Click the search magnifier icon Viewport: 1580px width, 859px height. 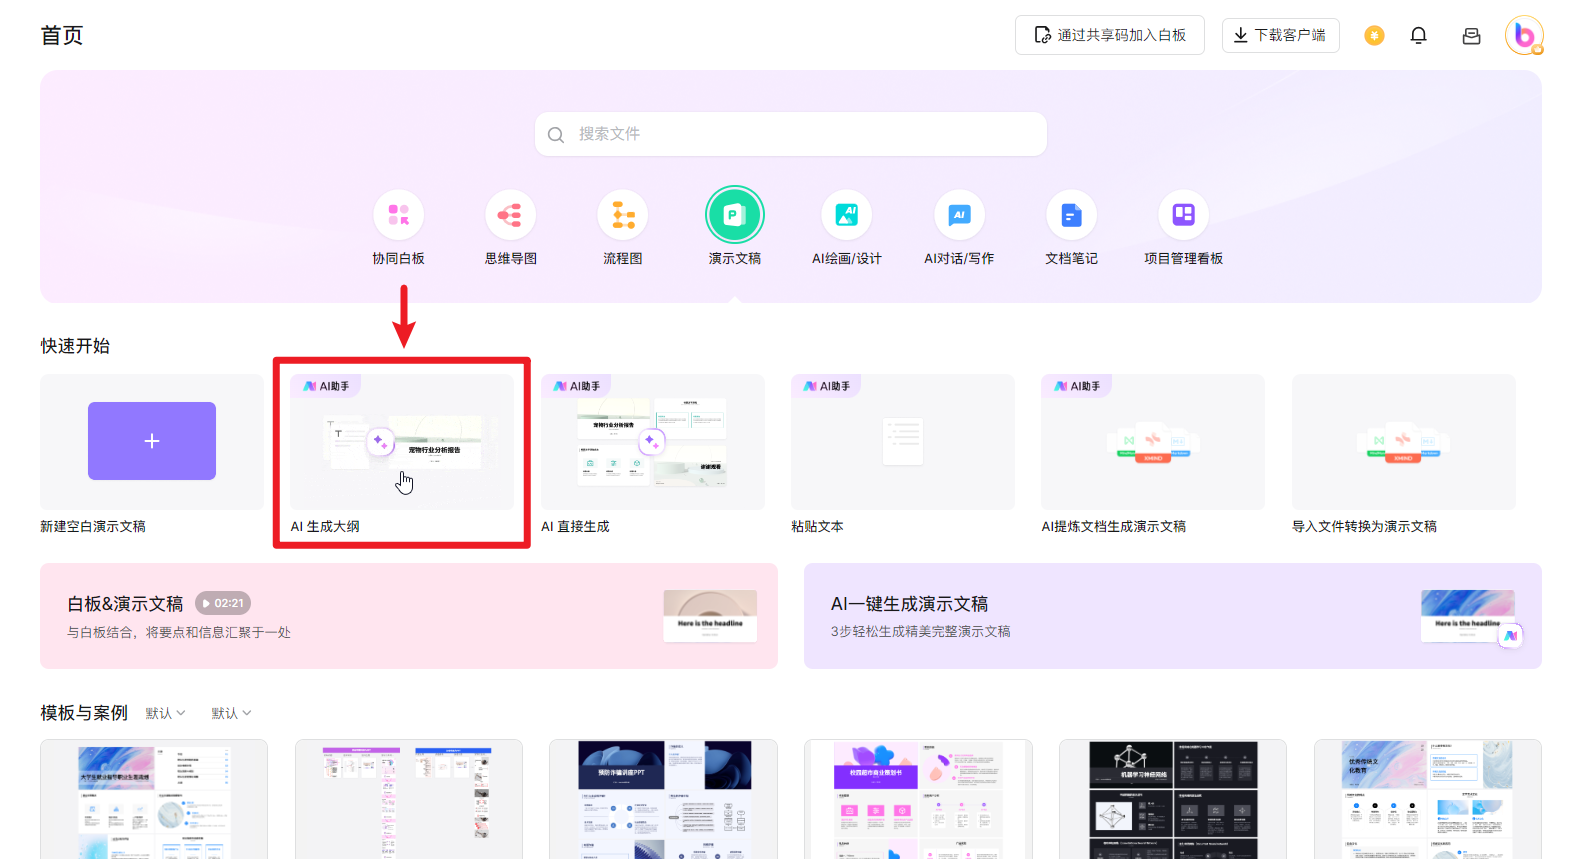pos(556,134)
